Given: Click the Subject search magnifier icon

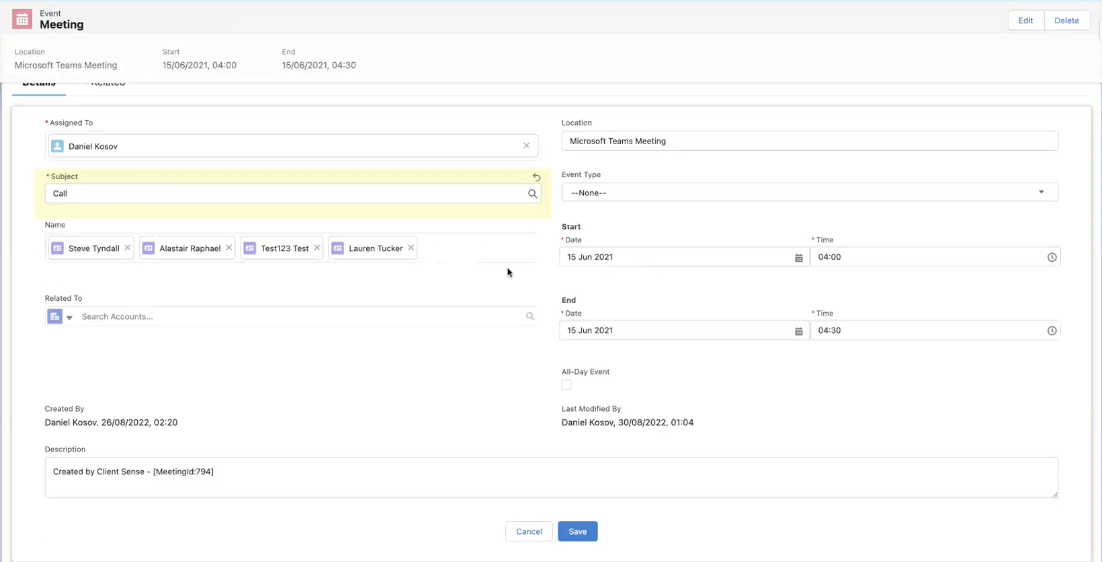Looking at the screenshot, I should click(x=533, y=194).
